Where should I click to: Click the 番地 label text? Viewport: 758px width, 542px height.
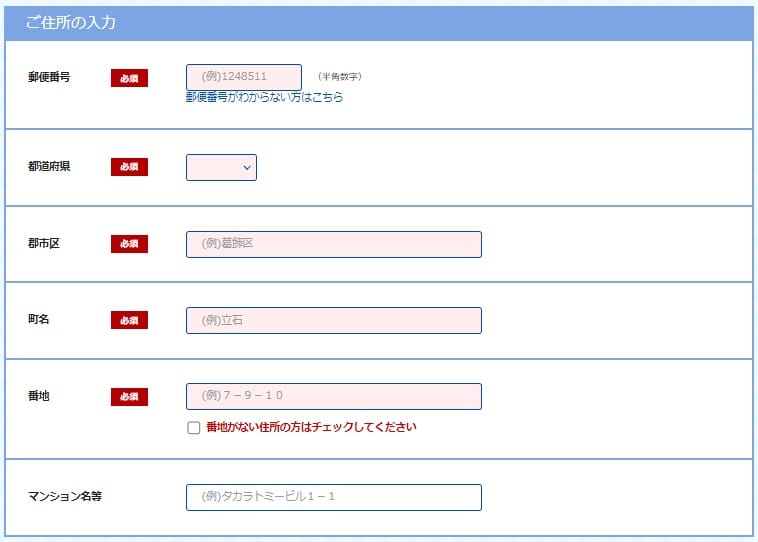(x=38, y=396)
